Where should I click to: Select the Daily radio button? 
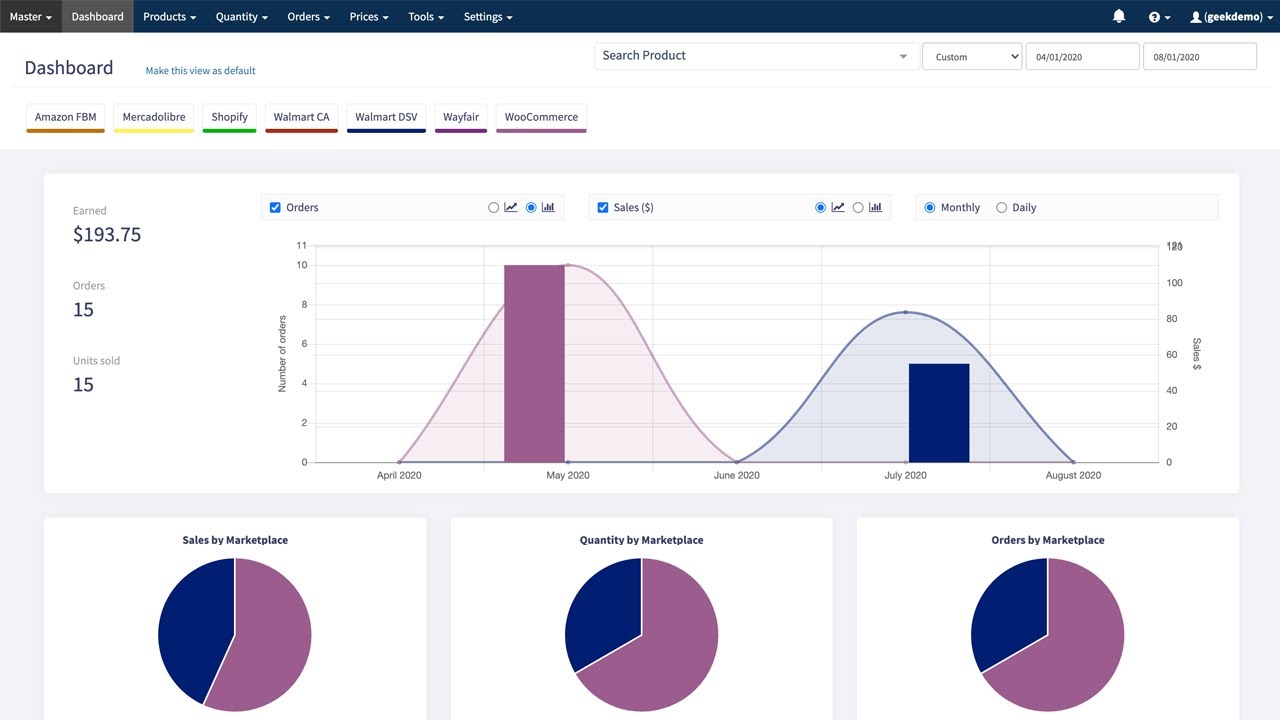click(1001, 207)
